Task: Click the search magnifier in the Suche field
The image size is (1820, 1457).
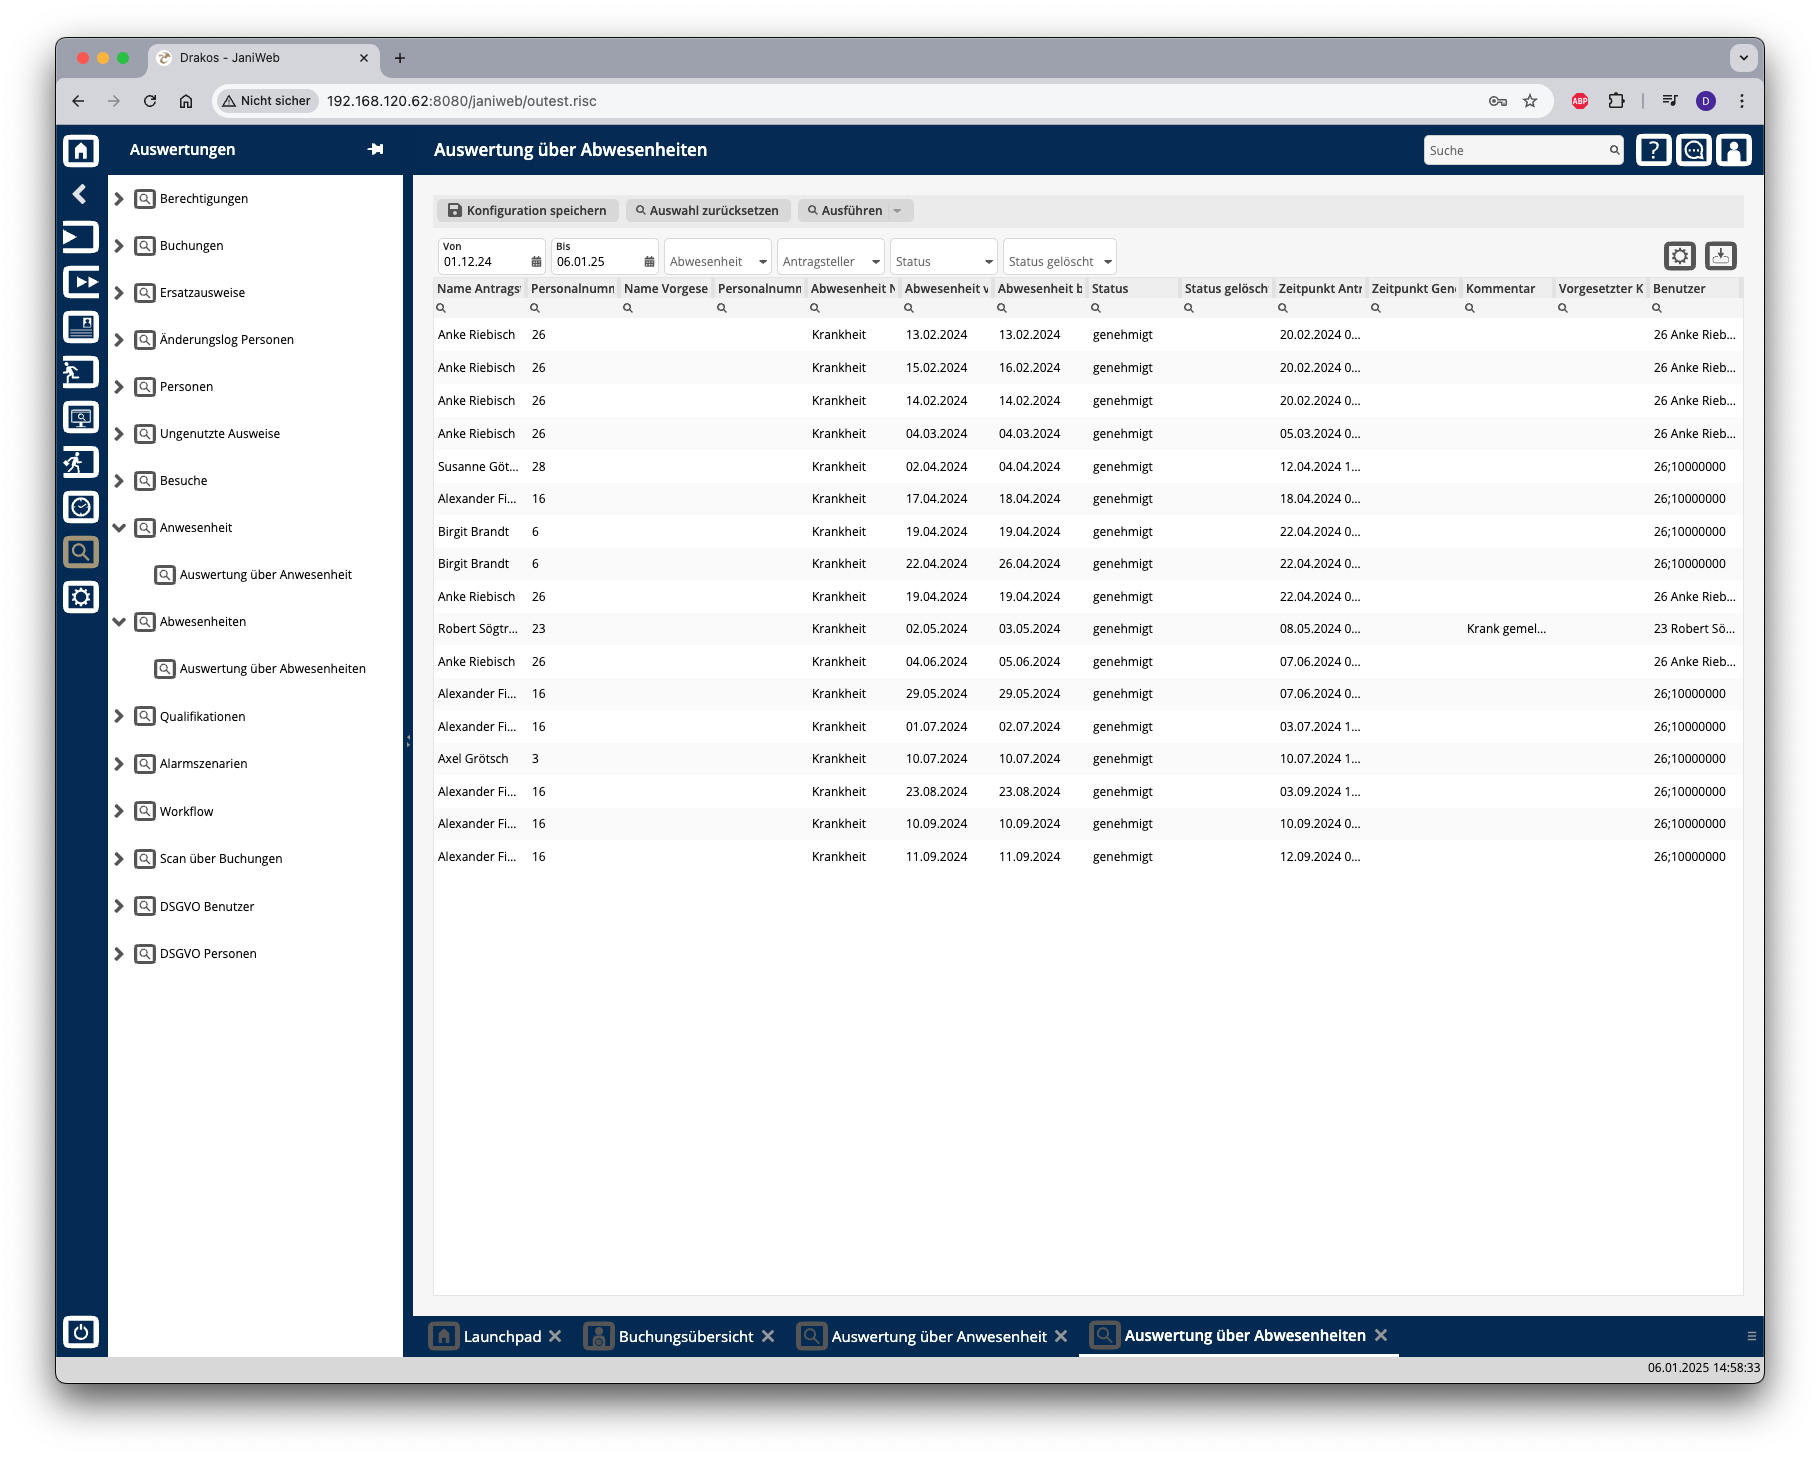Action: [1614, 150]
